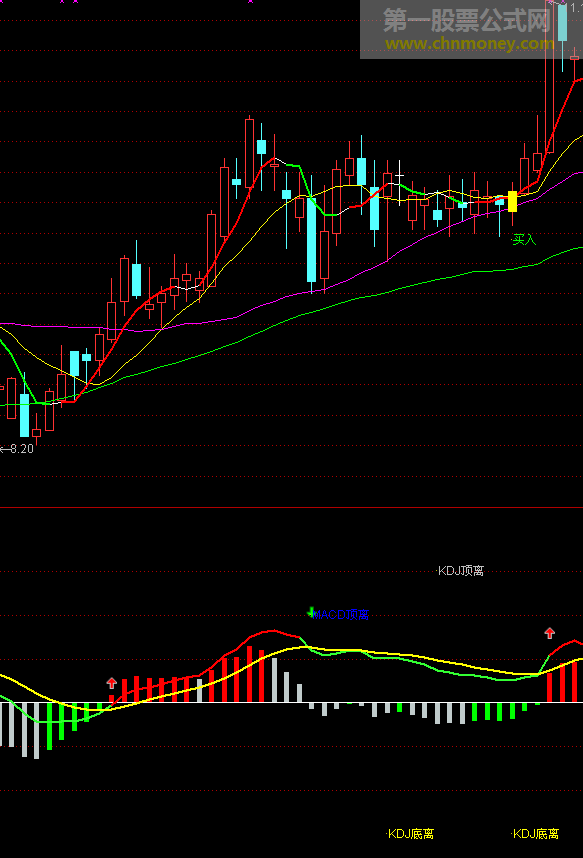Select the yellow buy-signal candlestick
This screenshot has height=858, width=583.
(512, 201)
